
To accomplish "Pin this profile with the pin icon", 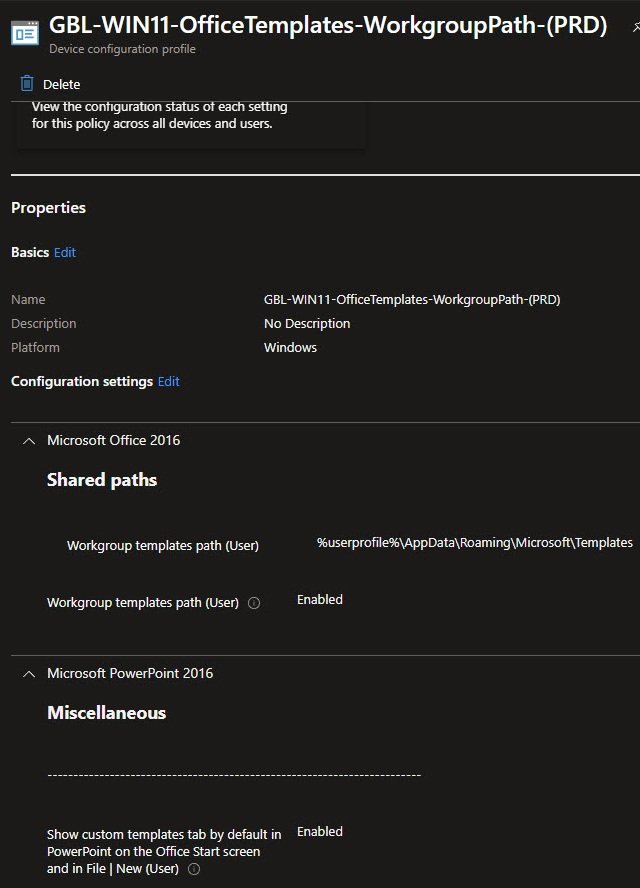I will (x=636, y=28).
